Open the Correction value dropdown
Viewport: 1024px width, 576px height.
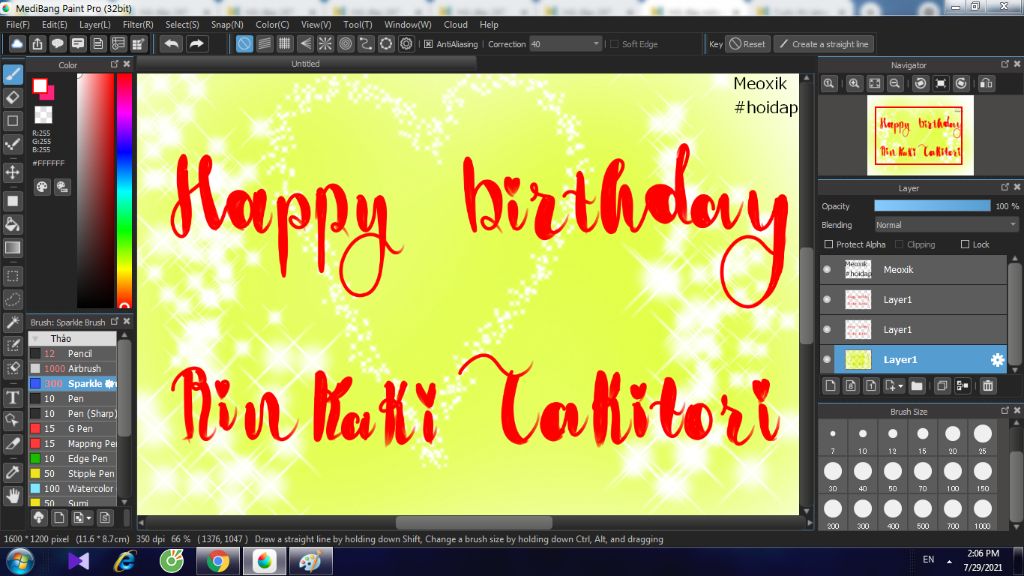[x=596, y=44]
